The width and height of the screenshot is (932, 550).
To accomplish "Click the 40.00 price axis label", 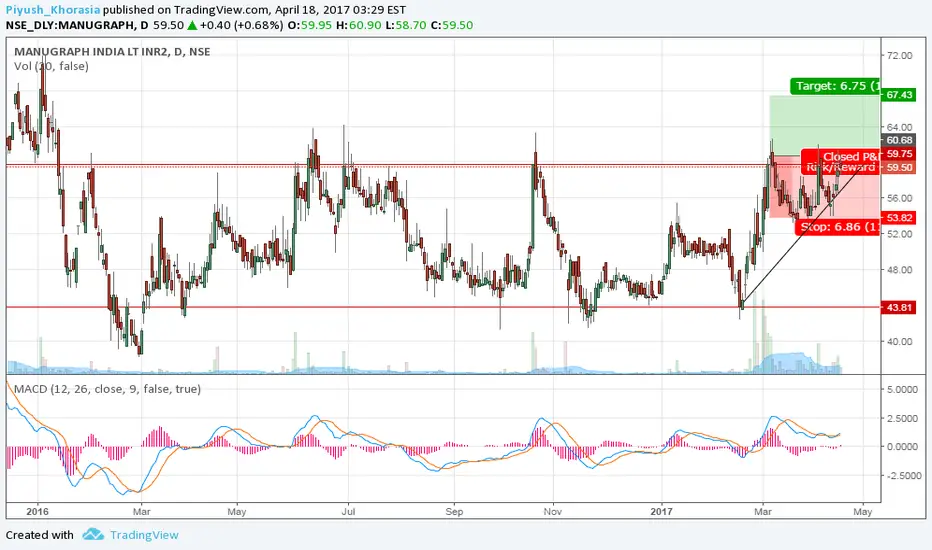I will point(899,341).
